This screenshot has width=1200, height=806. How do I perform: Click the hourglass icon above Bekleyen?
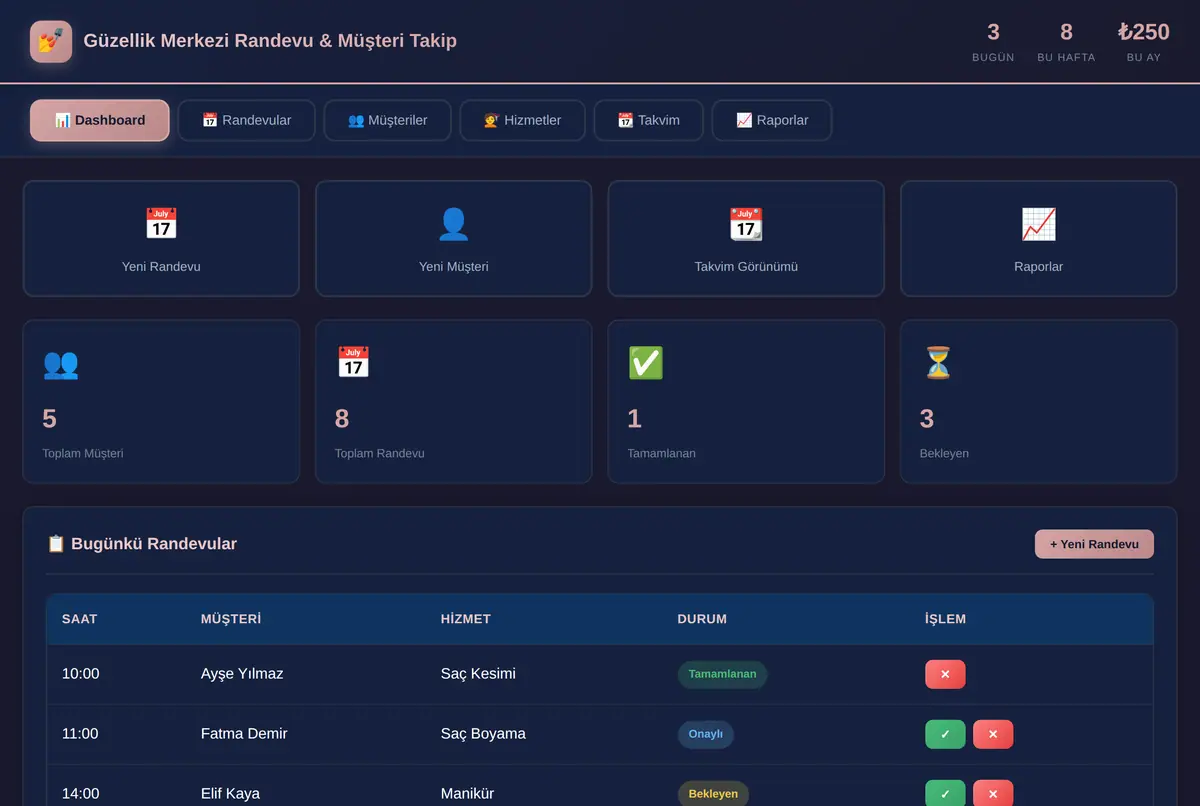938,363
